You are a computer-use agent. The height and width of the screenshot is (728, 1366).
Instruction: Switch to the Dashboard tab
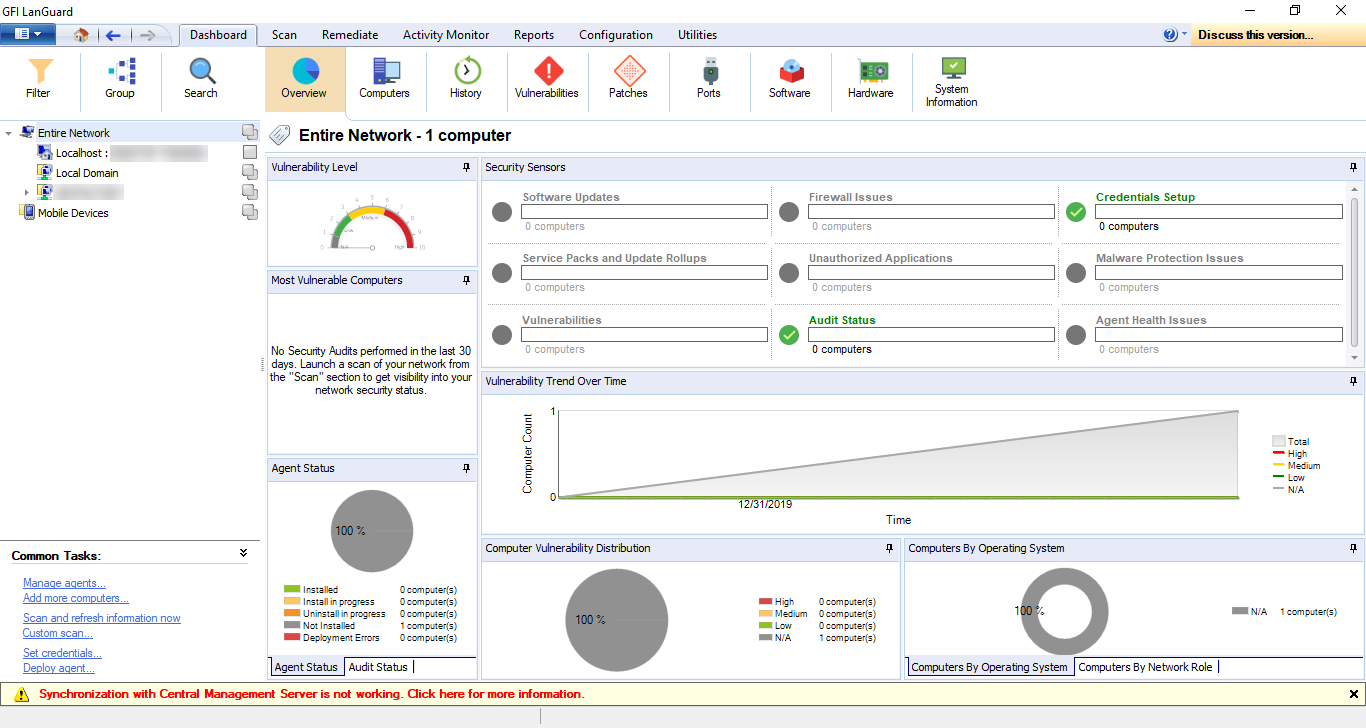pos(218,35)
